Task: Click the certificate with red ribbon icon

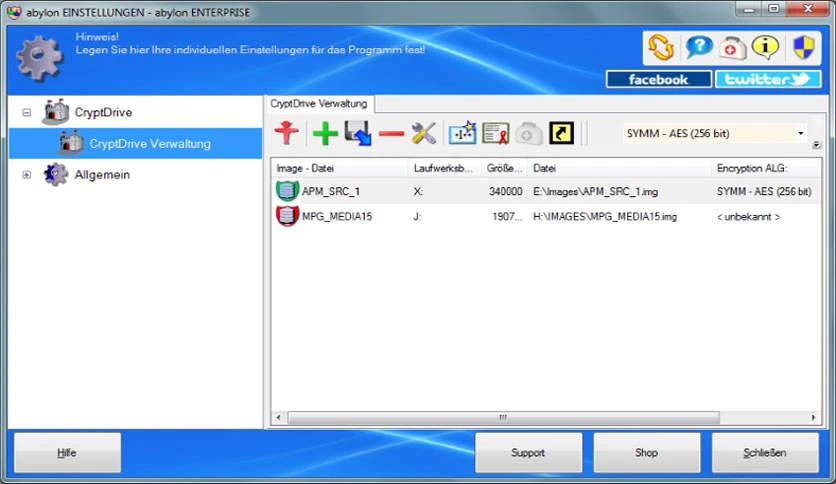Action: point(495,133)
